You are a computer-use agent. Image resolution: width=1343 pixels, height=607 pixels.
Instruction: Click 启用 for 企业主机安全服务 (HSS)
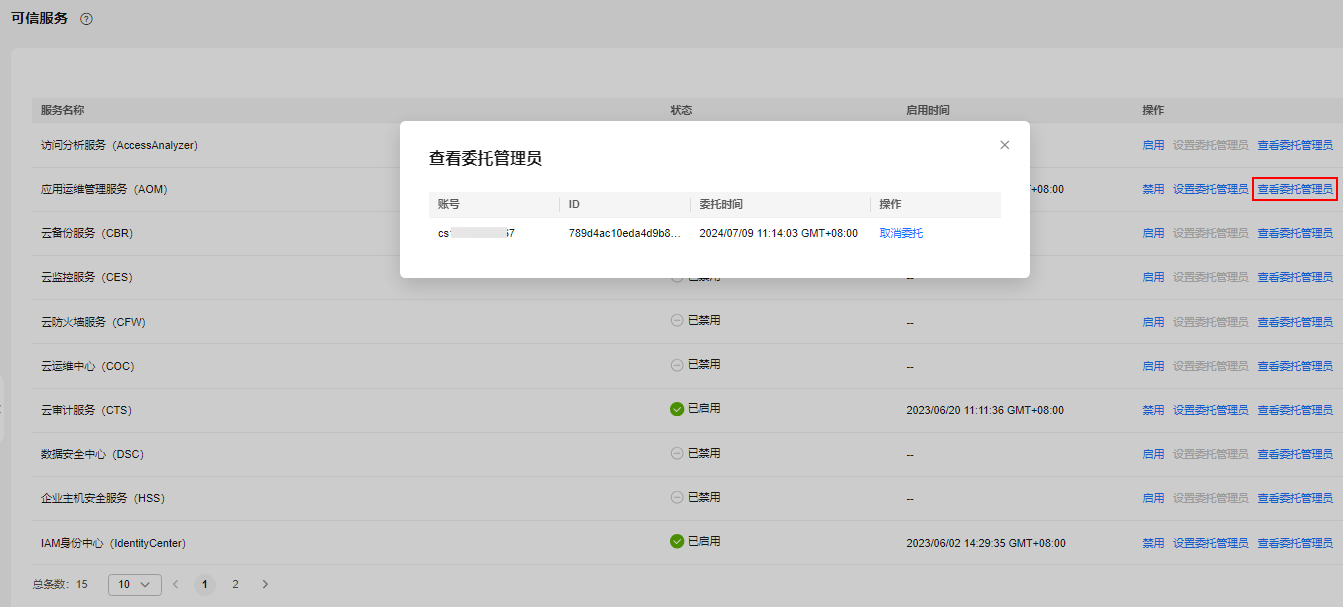click(1153, 498)
